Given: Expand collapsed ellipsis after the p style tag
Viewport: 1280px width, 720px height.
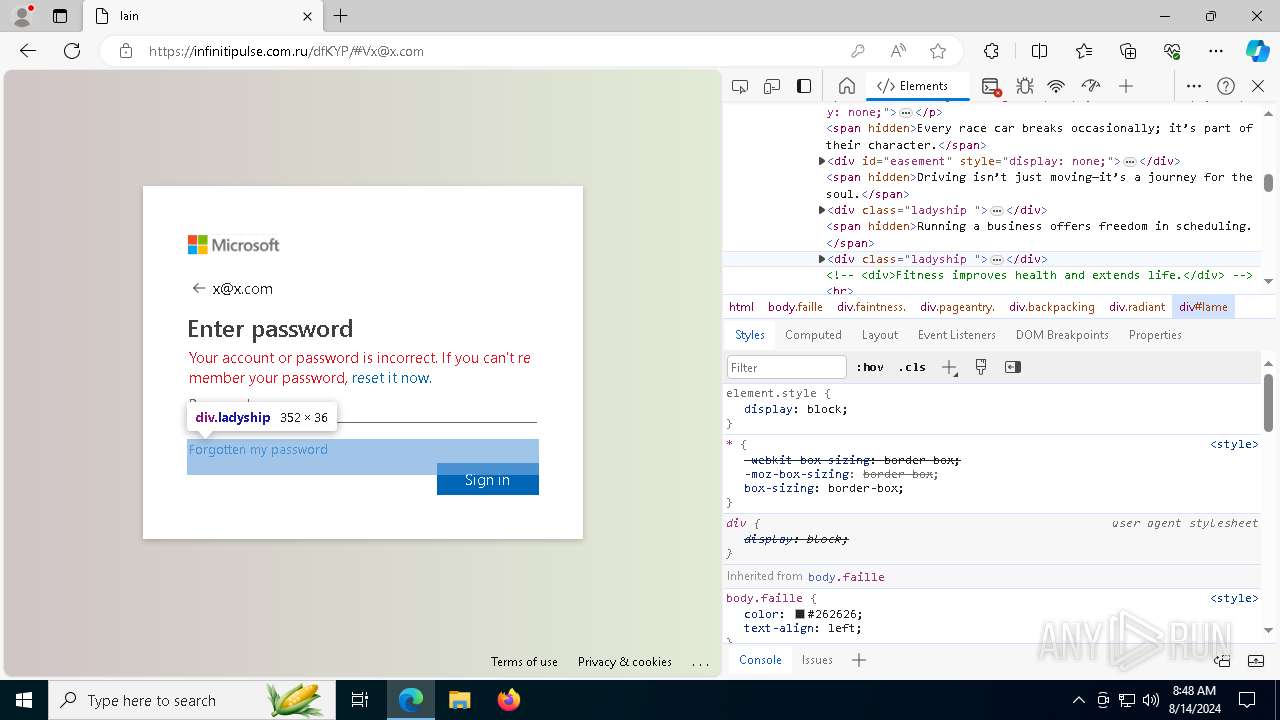Looking at the screenshot, I should point(906,113).
